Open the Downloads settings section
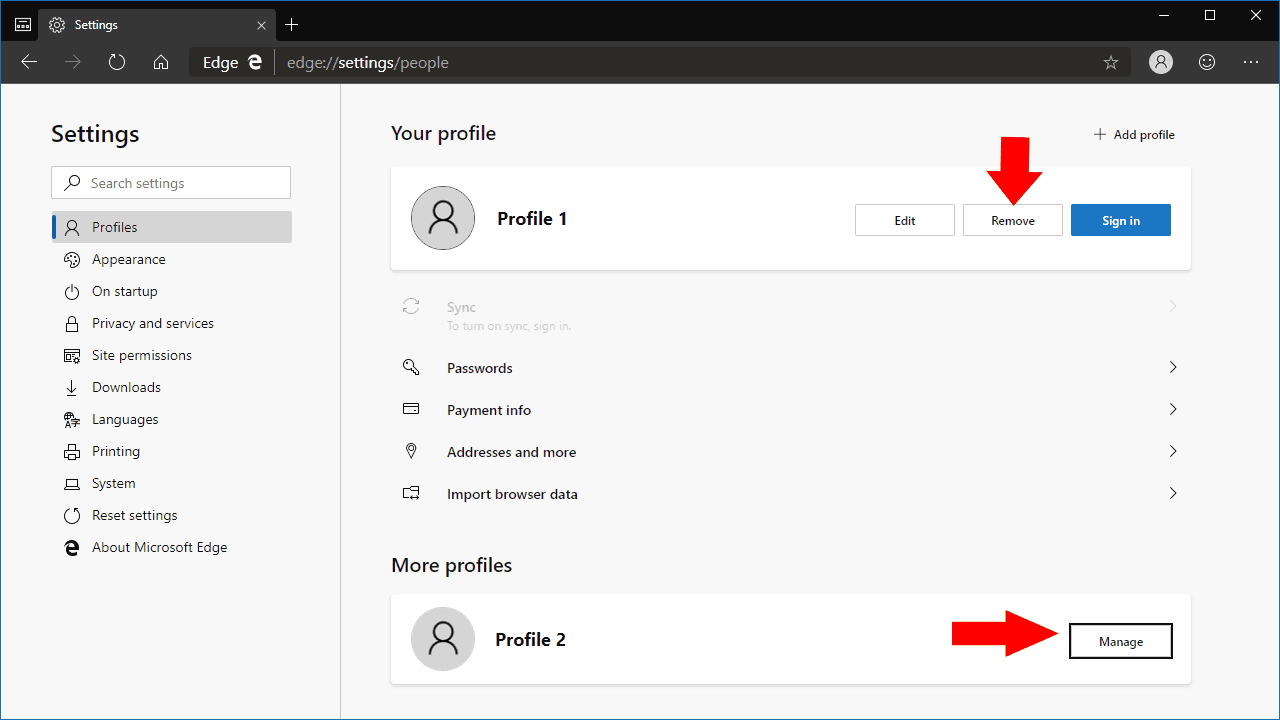 pyautogui.click(x=172, y=387)
